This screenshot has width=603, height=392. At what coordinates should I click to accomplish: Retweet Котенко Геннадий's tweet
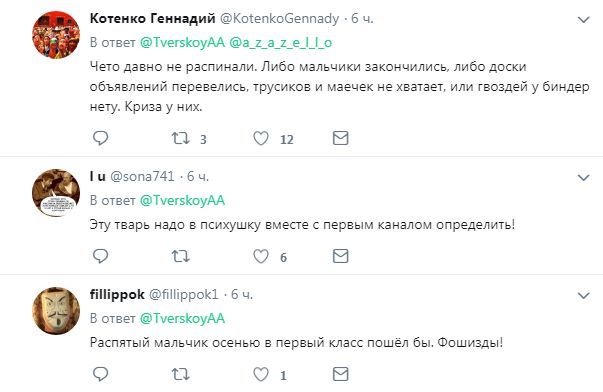(180, 138)
